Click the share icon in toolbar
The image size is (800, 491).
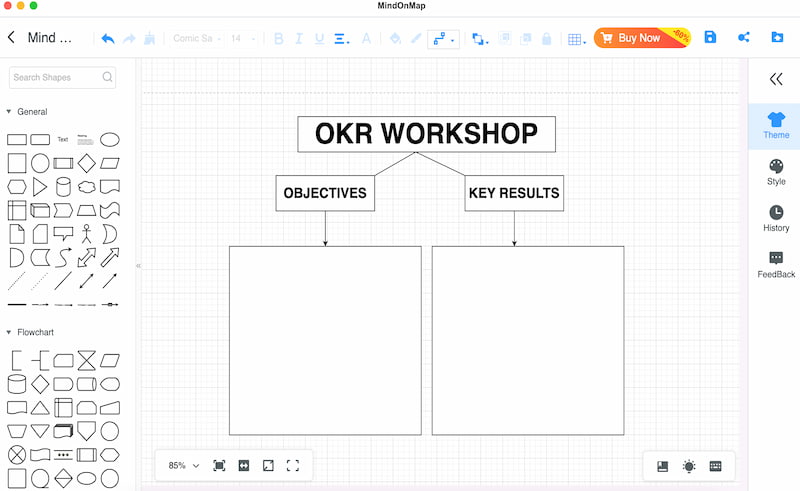pos(744,37)
